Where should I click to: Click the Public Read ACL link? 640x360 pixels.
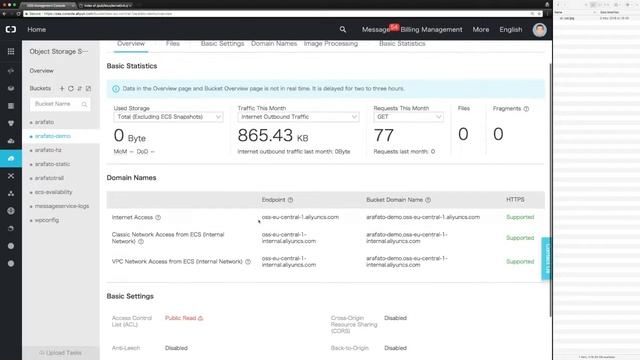tap(180, 318)
